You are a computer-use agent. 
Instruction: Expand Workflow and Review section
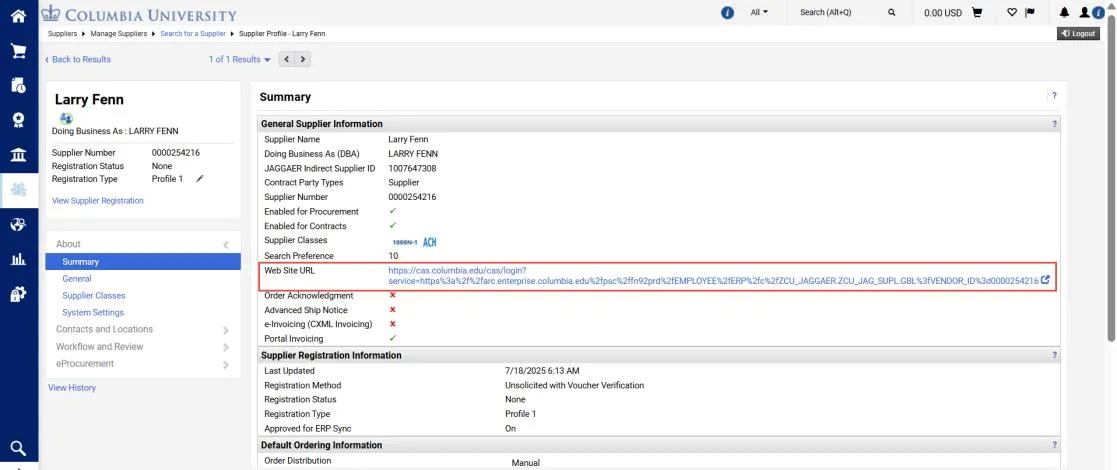pos(142,347)
